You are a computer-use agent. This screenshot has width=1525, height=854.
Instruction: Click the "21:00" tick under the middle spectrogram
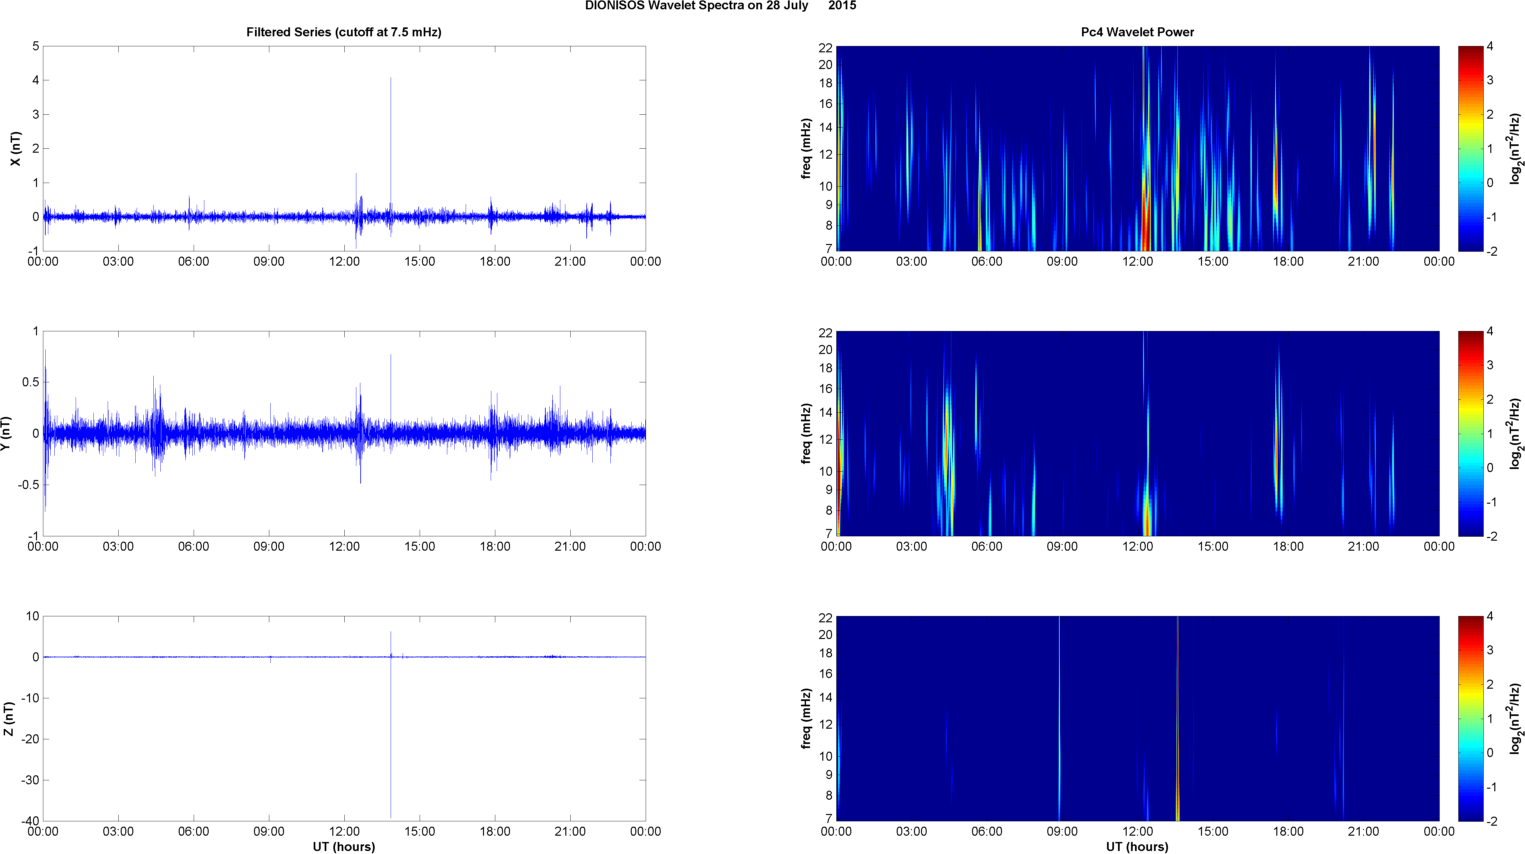coord(1364,547)
